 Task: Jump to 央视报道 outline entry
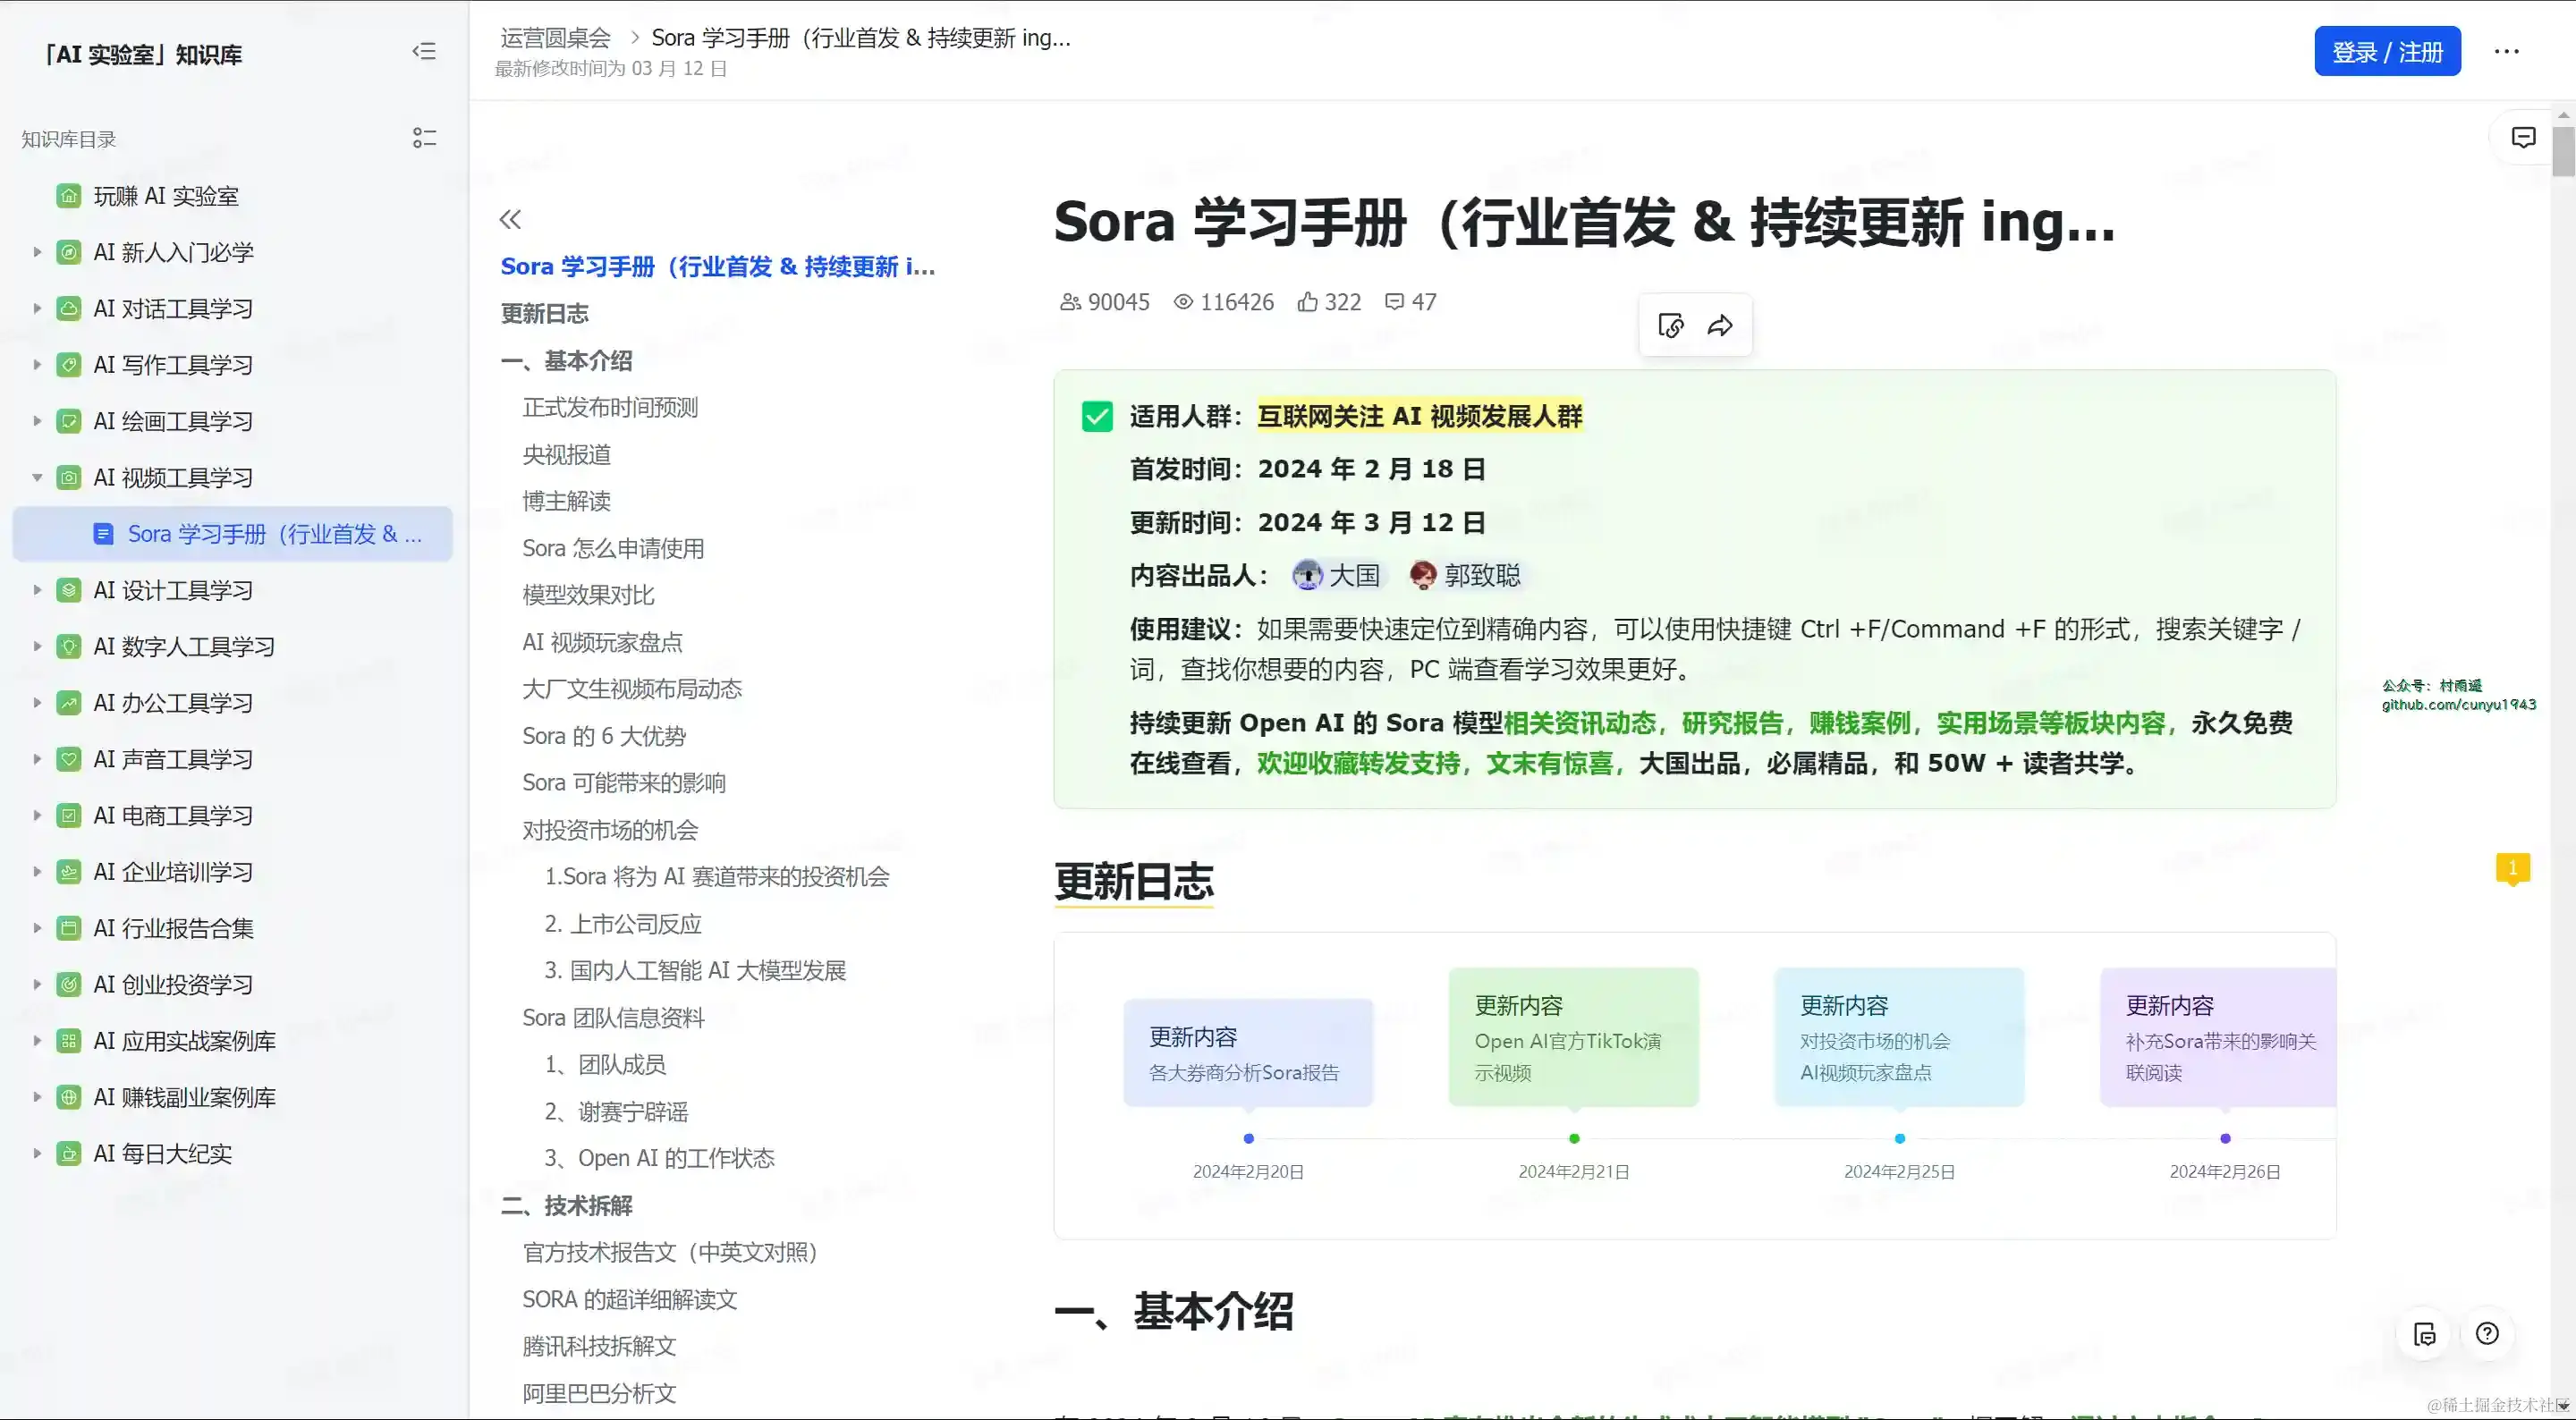tap(566, 455)
